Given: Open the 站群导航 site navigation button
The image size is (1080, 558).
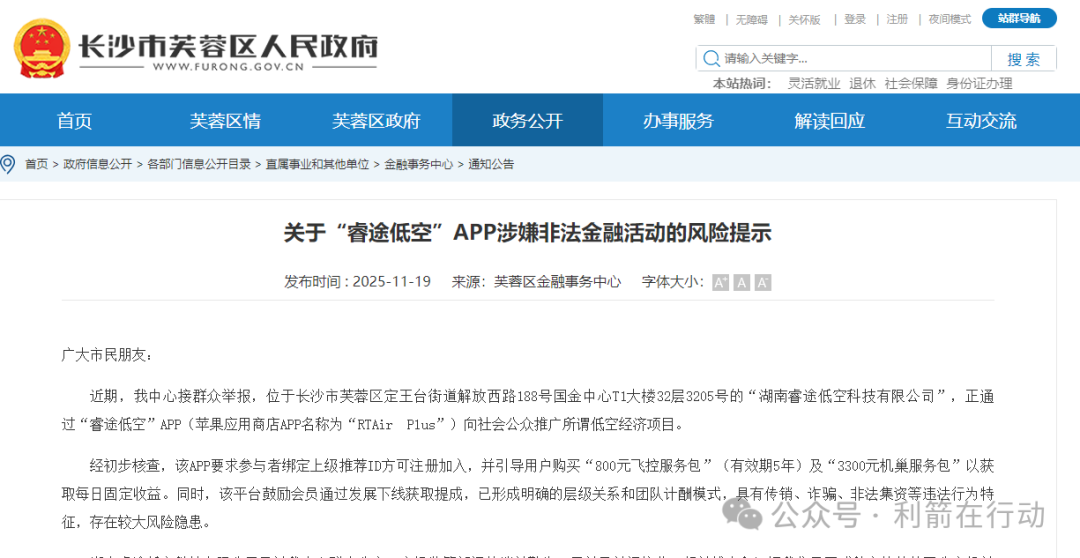Looking at the screenshot, I should point(1018,18).
